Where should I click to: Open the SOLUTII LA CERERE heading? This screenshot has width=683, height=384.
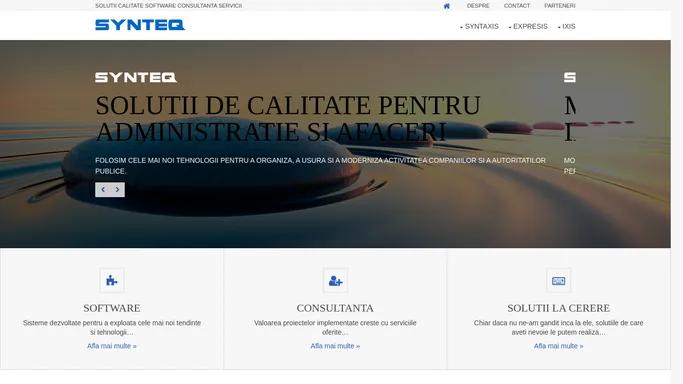[x=558, y=308]
